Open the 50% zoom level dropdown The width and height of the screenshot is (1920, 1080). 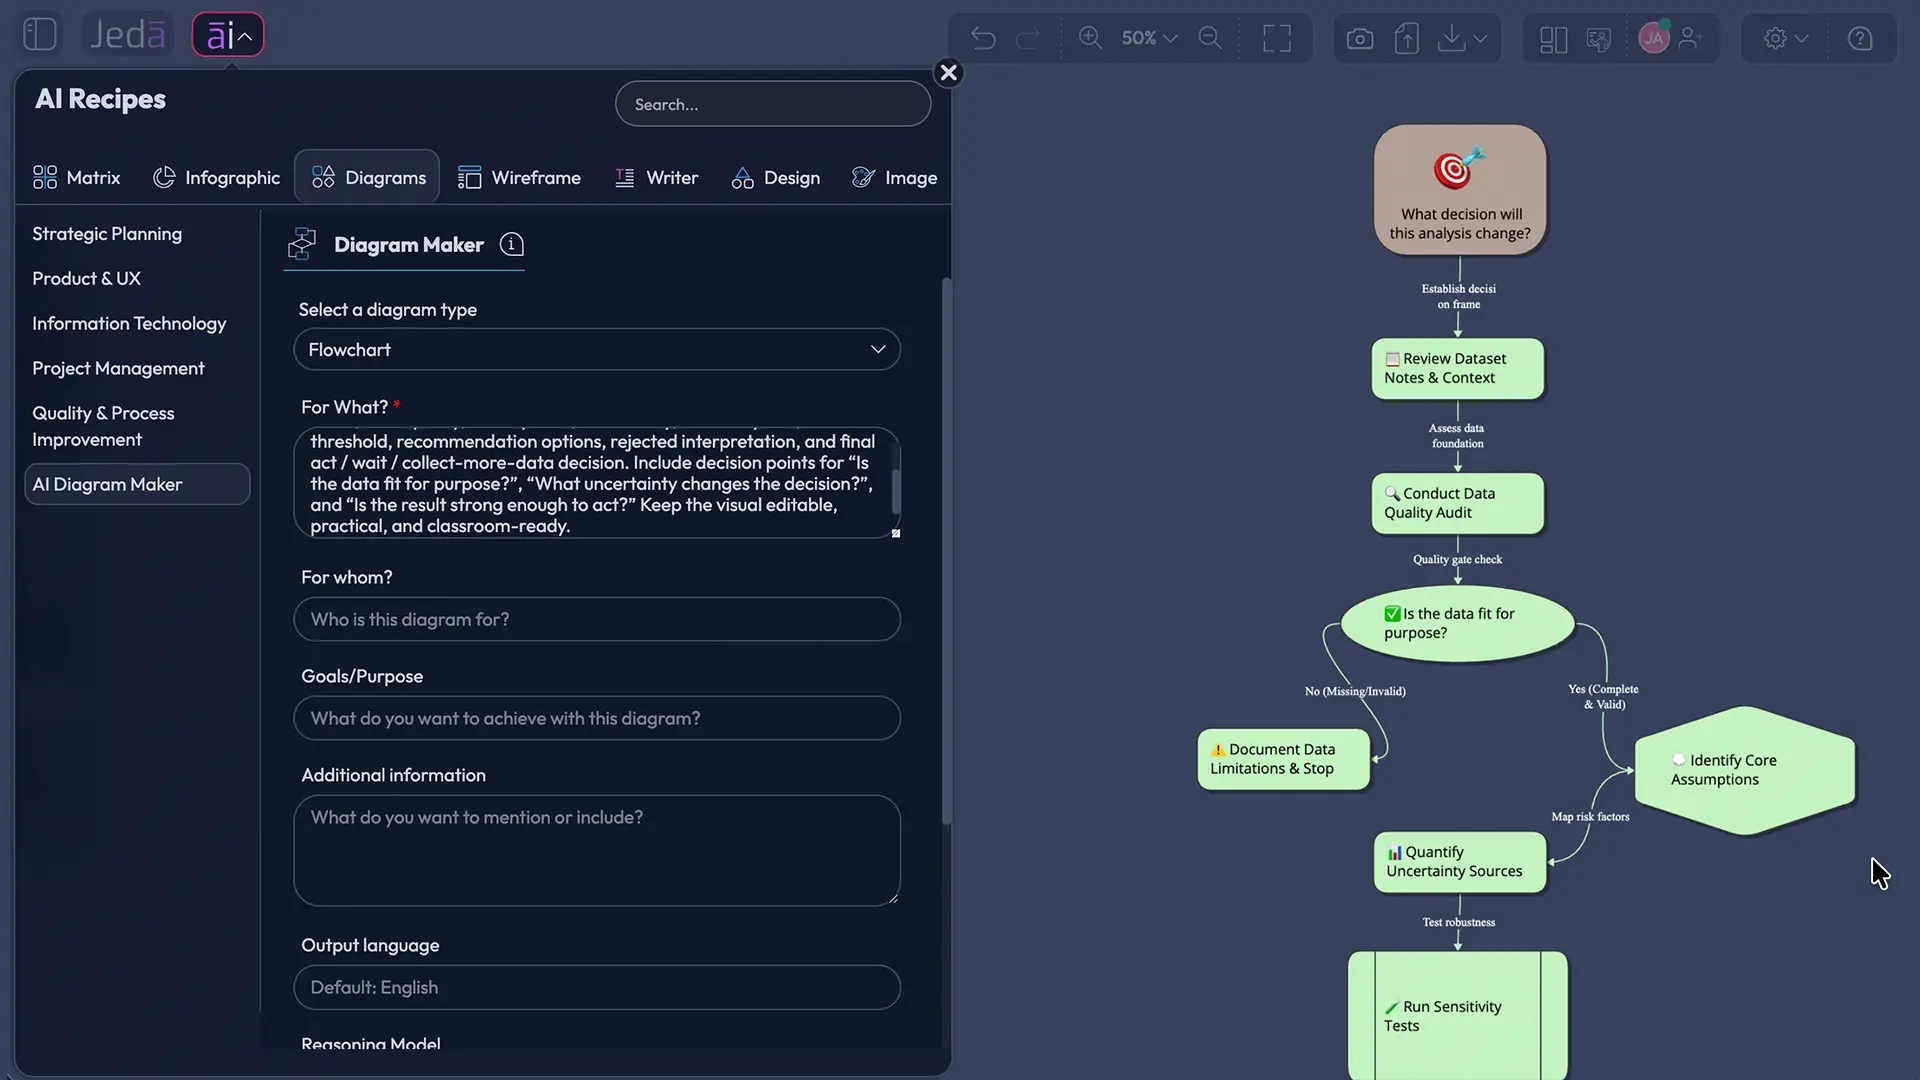click(x=1149, y=38)
